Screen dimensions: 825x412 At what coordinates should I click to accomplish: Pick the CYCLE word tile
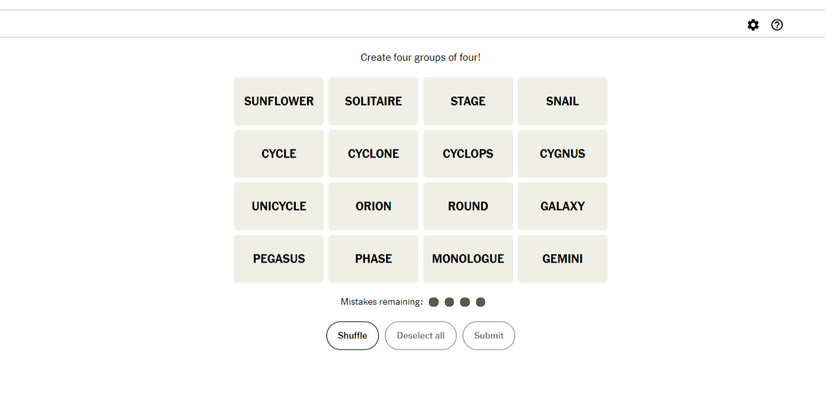[x=279, y=154]
